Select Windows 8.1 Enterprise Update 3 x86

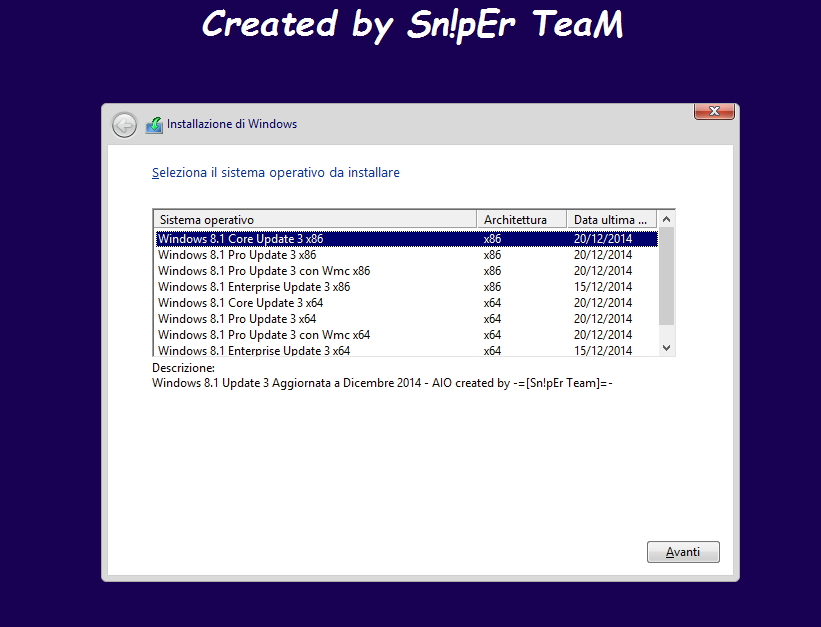[407, 287]
